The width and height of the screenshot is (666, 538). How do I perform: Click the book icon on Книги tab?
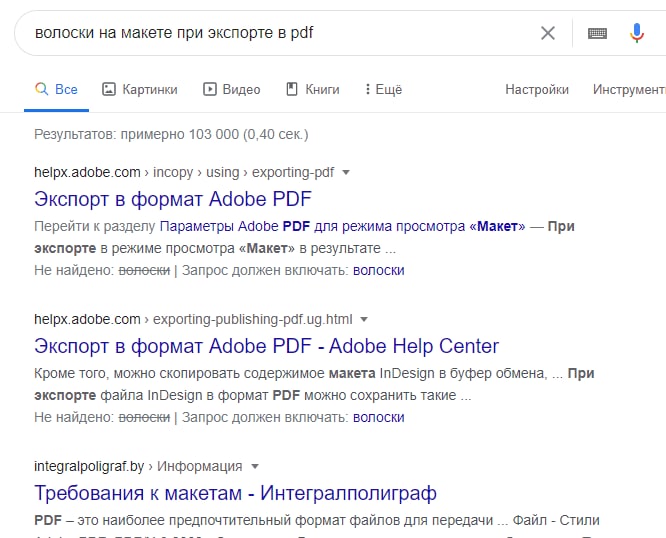[292, 89]
